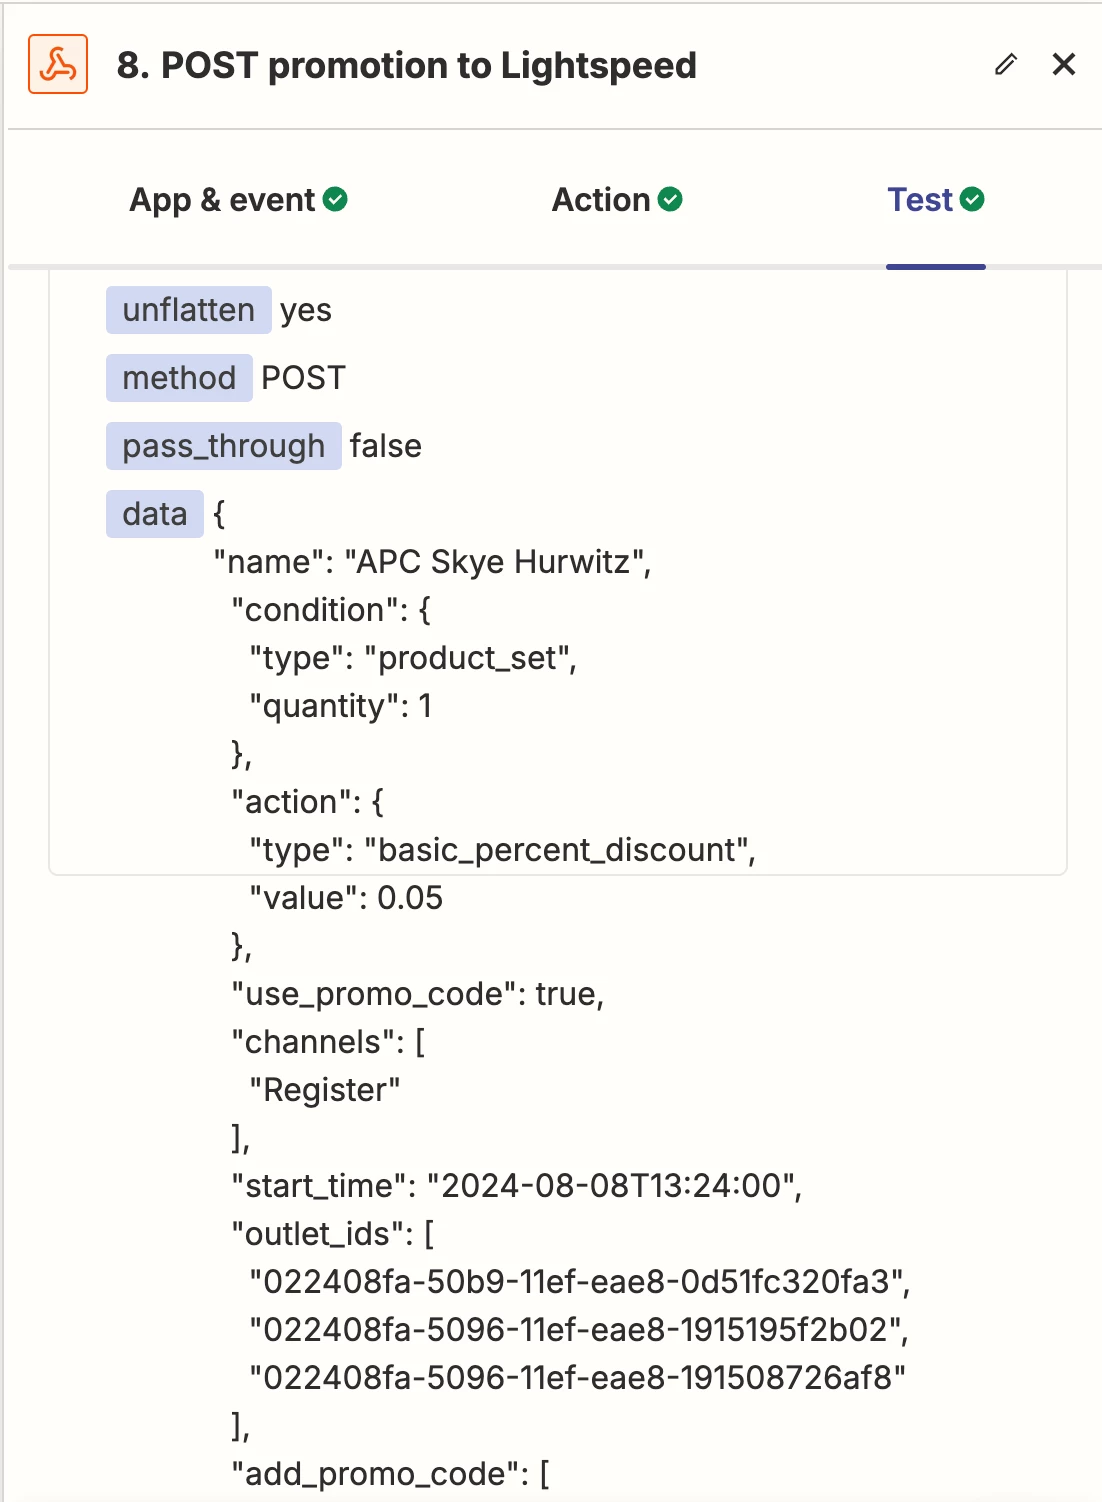Click the step title POST promotion to Lightspeed

pos(407,66)
